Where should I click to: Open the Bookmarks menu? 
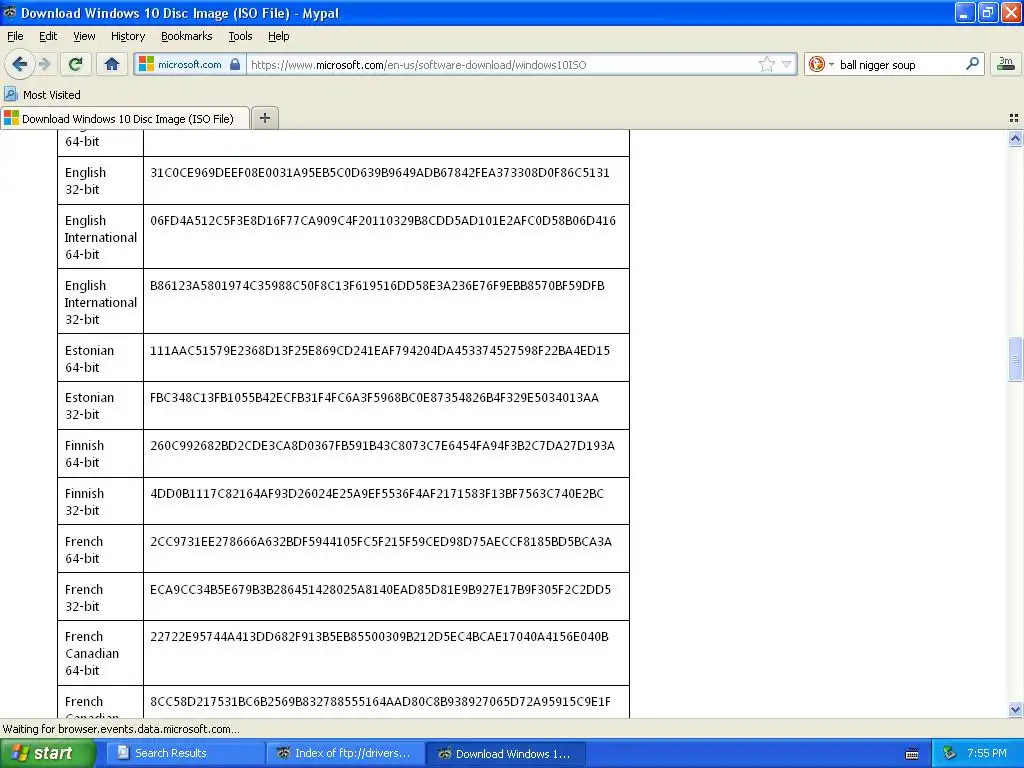tap(187, 36)
